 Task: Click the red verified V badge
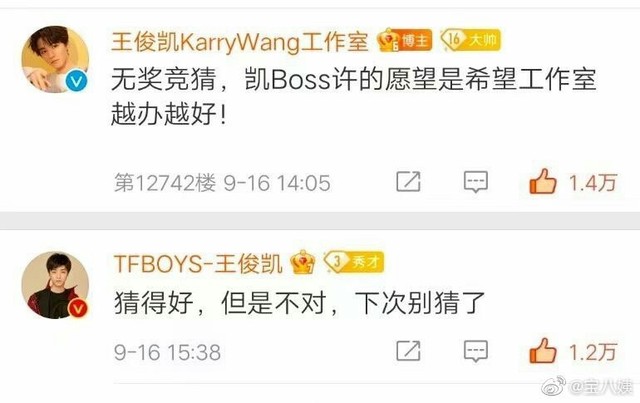[78, 307]
